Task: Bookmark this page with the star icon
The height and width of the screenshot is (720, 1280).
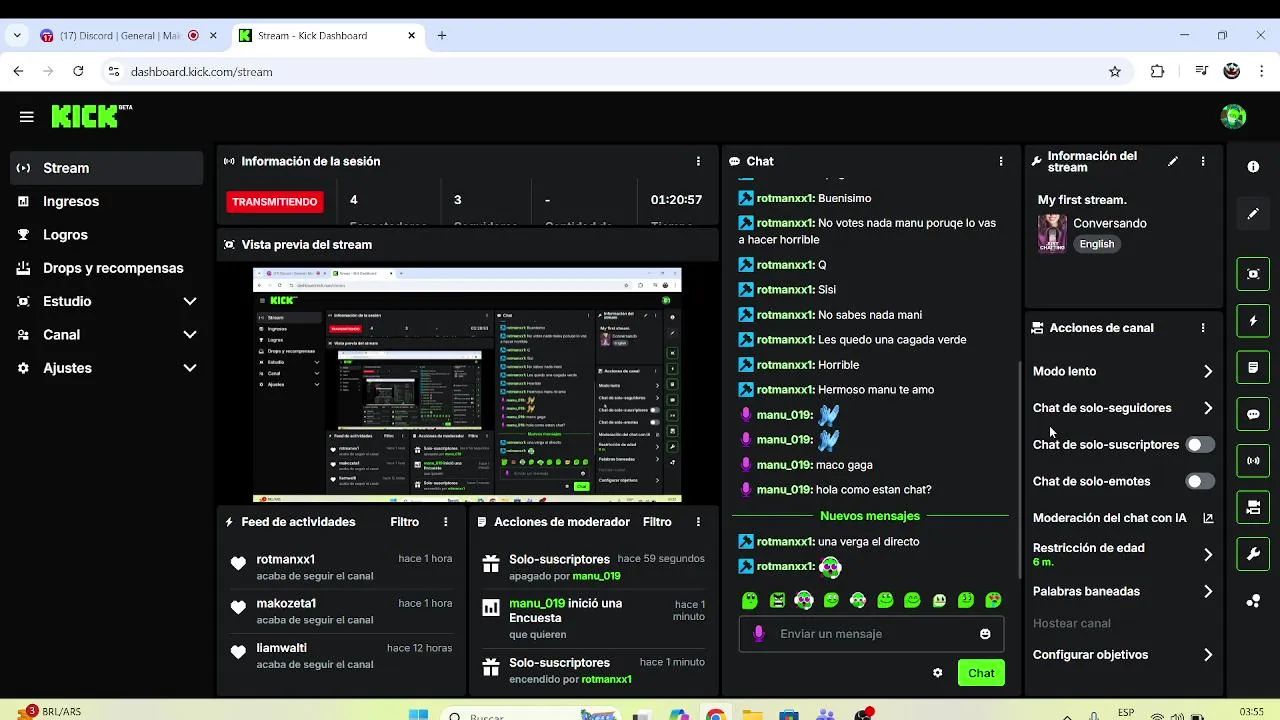Action: 1115,72
